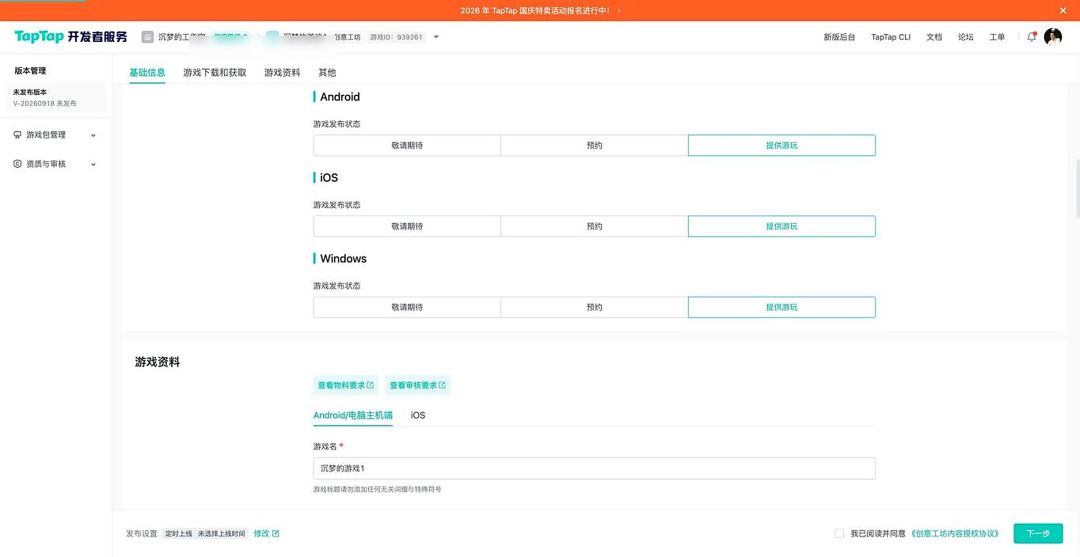Switch to the 其他 tab

327,72
